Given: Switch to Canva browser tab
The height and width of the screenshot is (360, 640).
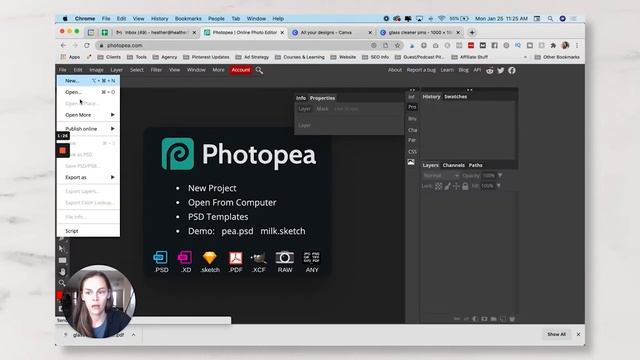Looking at the screenshot, I should pos(331,32).
